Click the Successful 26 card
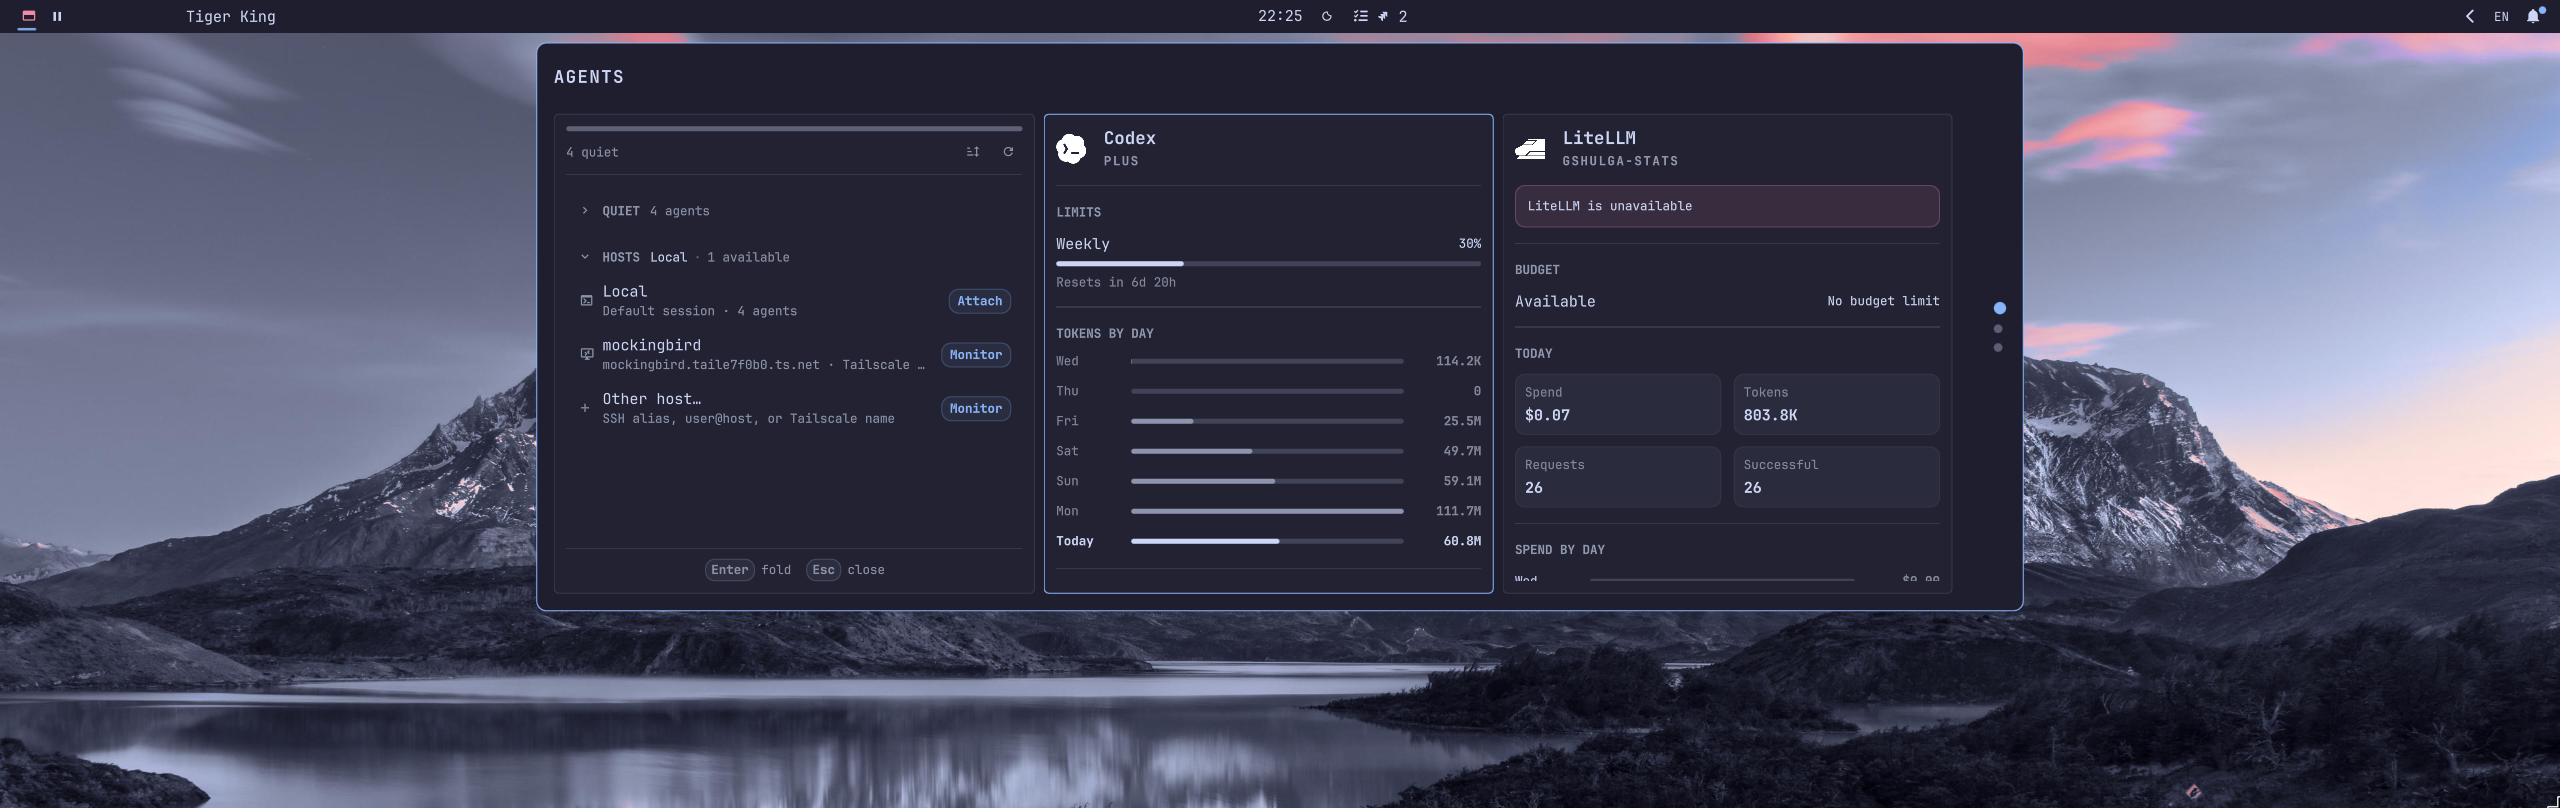 (x=1836, y=477)
